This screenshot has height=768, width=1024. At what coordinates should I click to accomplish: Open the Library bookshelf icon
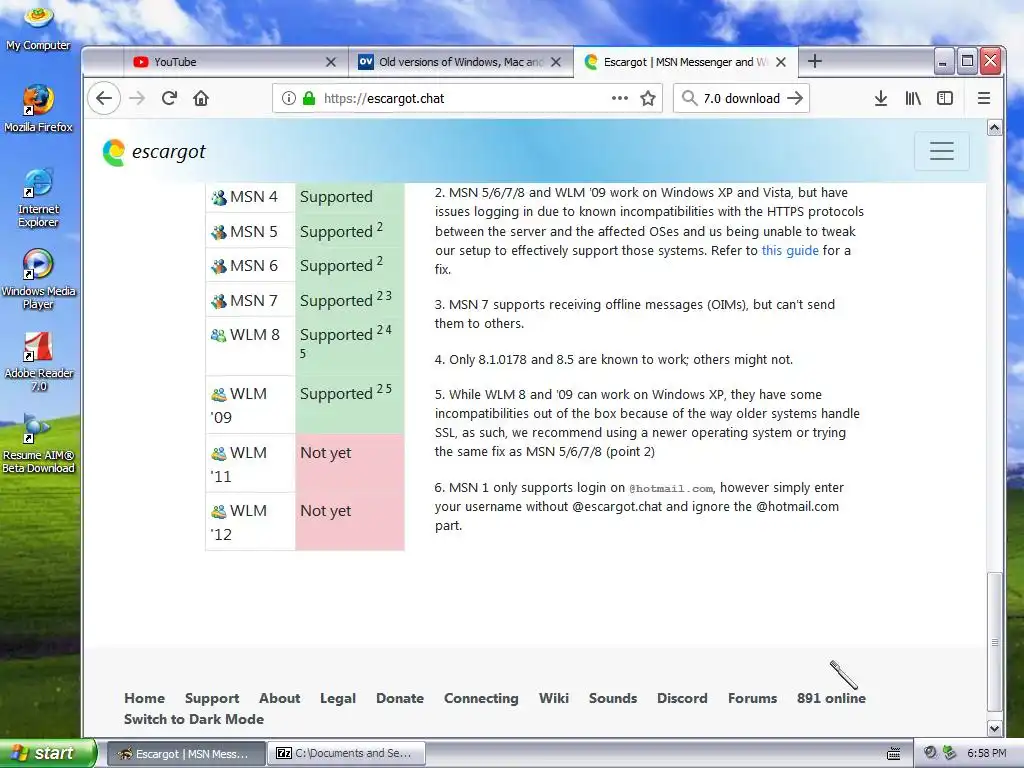tap(913, 99)
